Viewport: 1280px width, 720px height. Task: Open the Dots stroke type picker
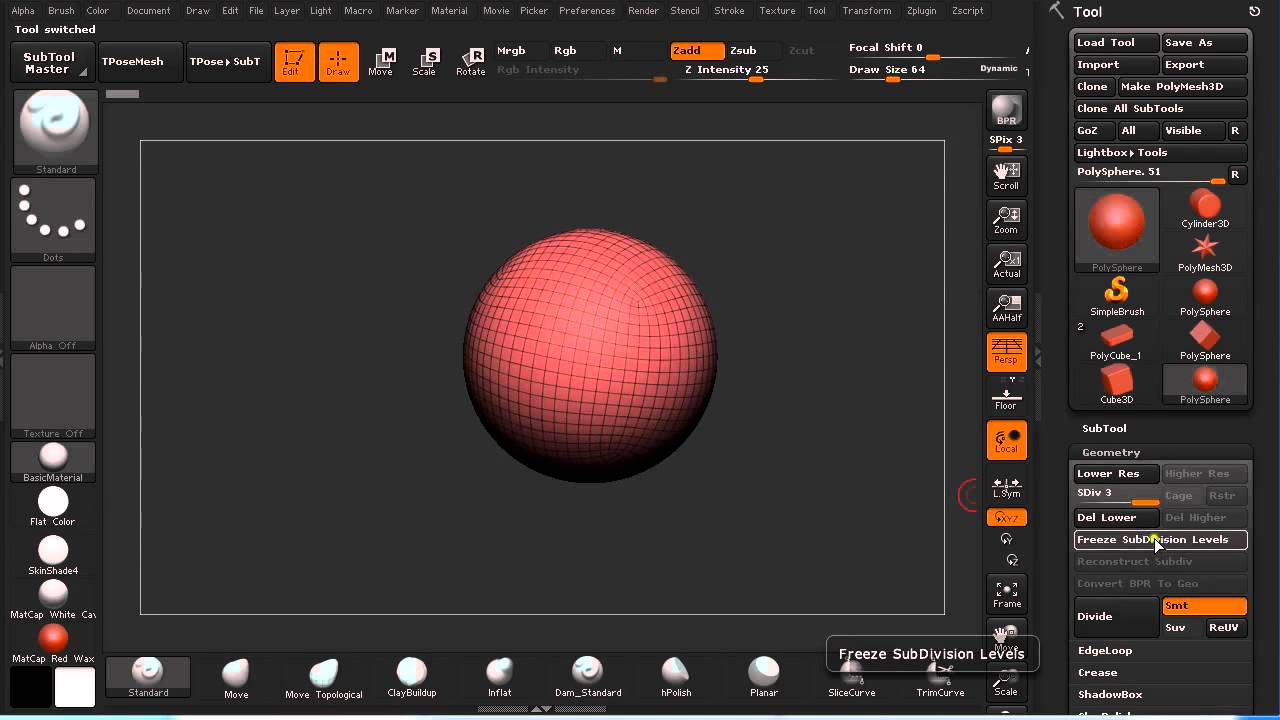click(x=54, y=220)
